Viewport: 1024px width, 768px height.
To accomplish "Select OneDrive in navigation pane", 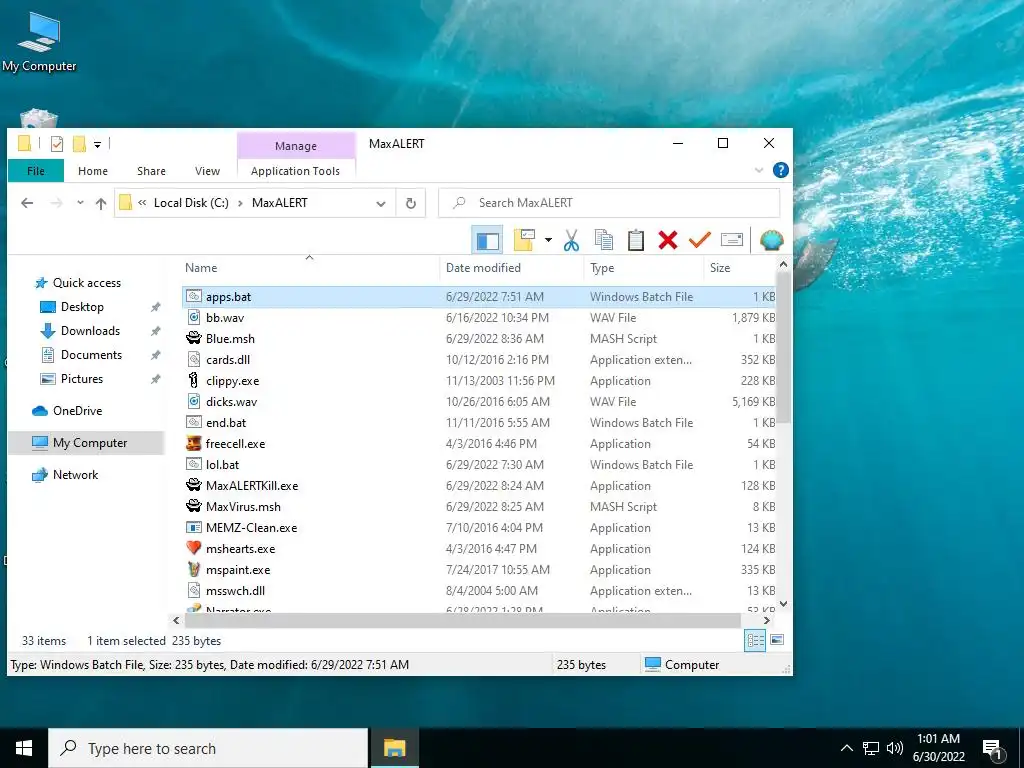I will [x=77, y=411].
